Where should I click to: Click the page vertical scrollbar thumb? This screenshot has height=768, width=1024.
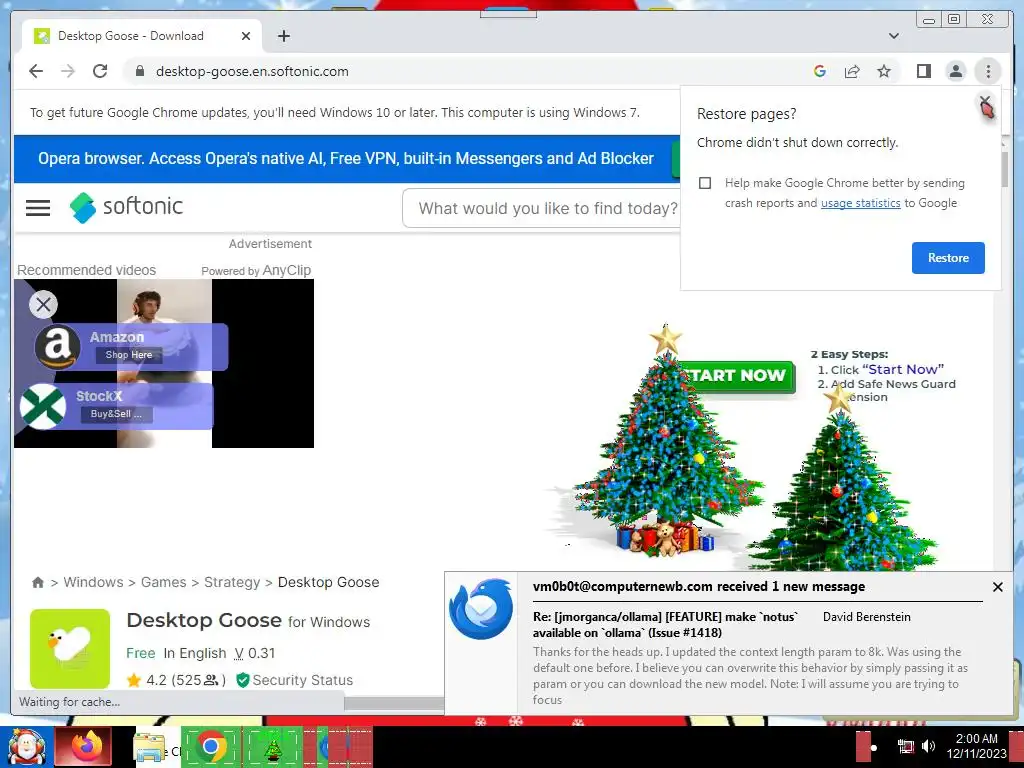click(1005, 170)
